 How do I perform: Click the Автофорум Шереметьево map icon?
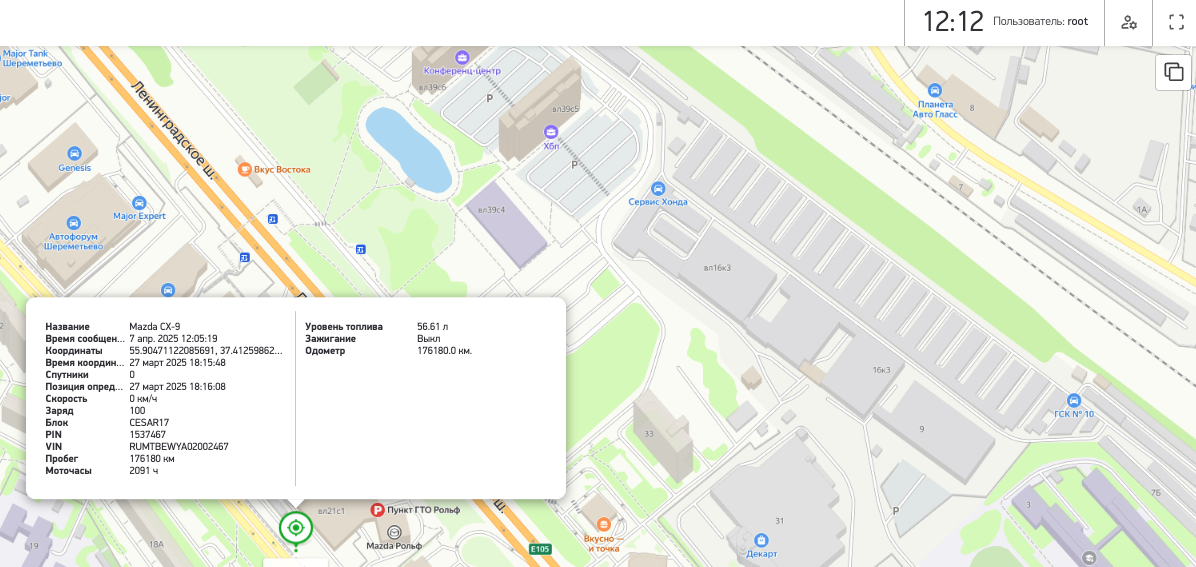coord(73,223)
